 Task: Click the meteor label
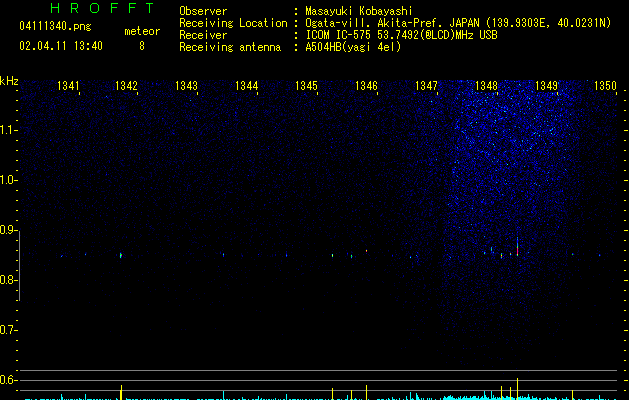pos(142,31)
